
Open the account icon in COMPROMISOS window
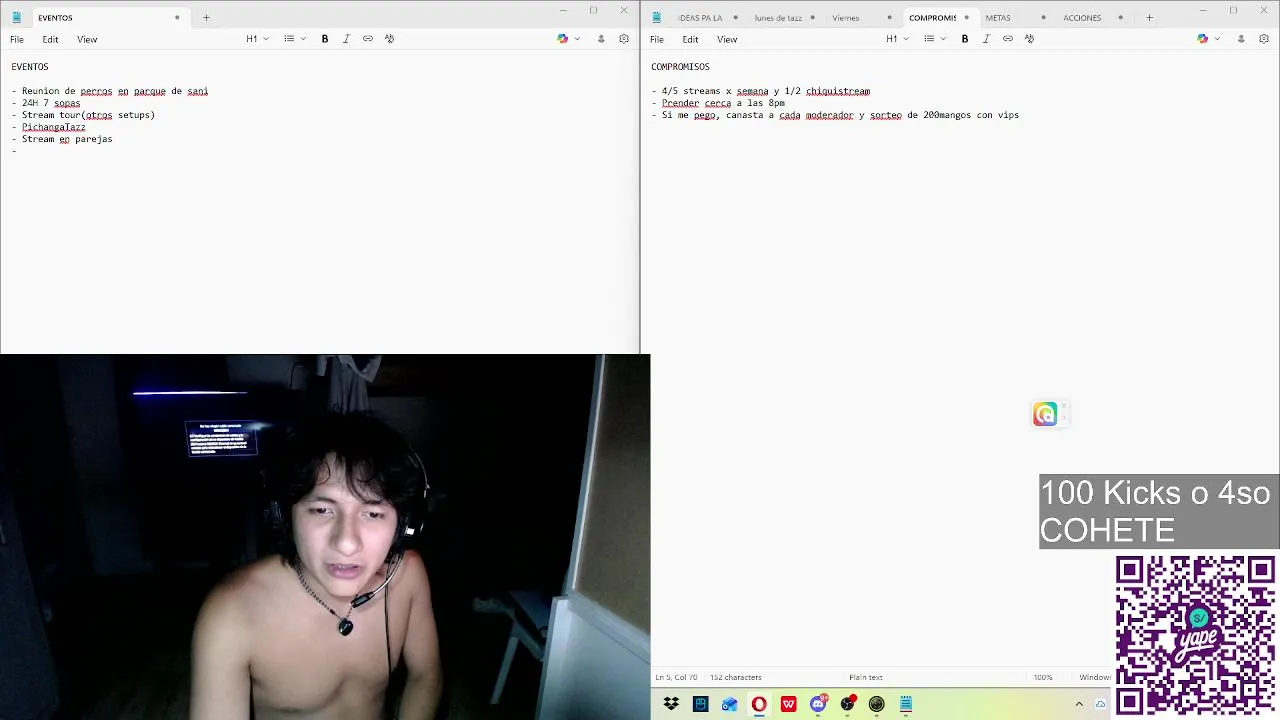click(x=1241, y=39)
